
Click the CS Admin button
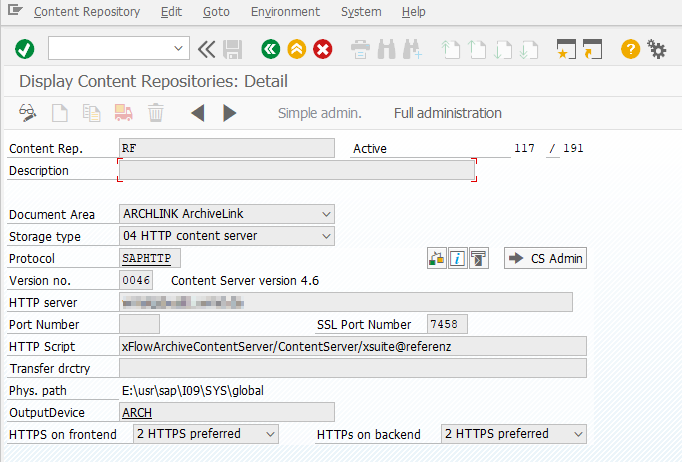click(x=545, y=259)
